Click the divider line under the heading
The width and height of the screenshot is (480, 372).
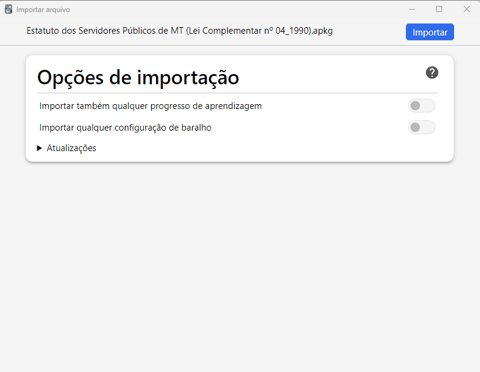[x=237, y=93]
